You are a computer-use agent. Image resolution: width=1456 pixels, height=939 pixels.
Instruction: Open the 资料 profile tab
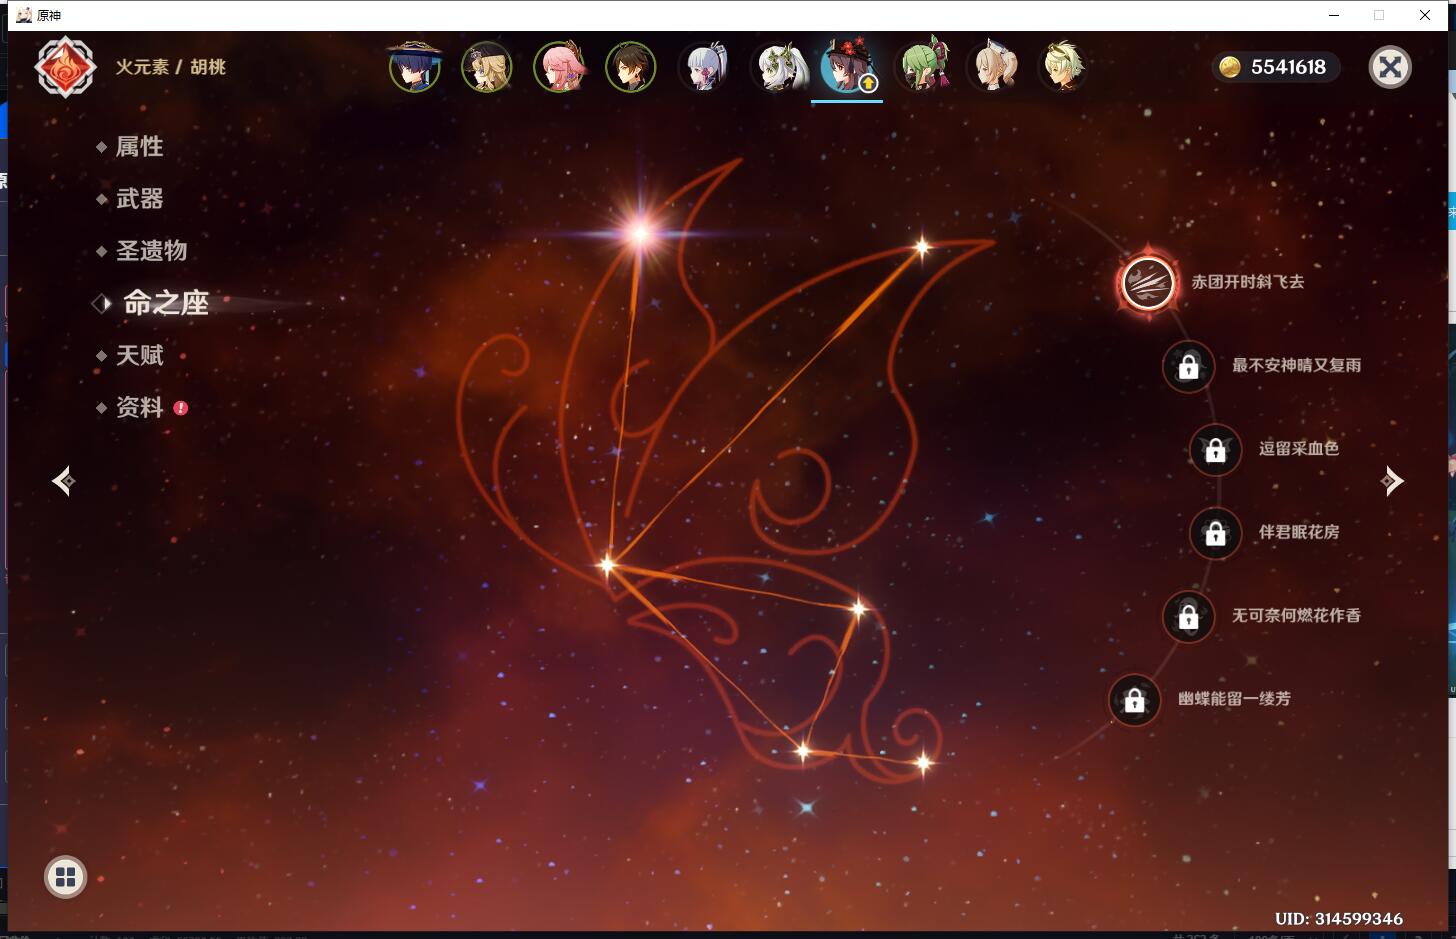(x=139, y=407)
